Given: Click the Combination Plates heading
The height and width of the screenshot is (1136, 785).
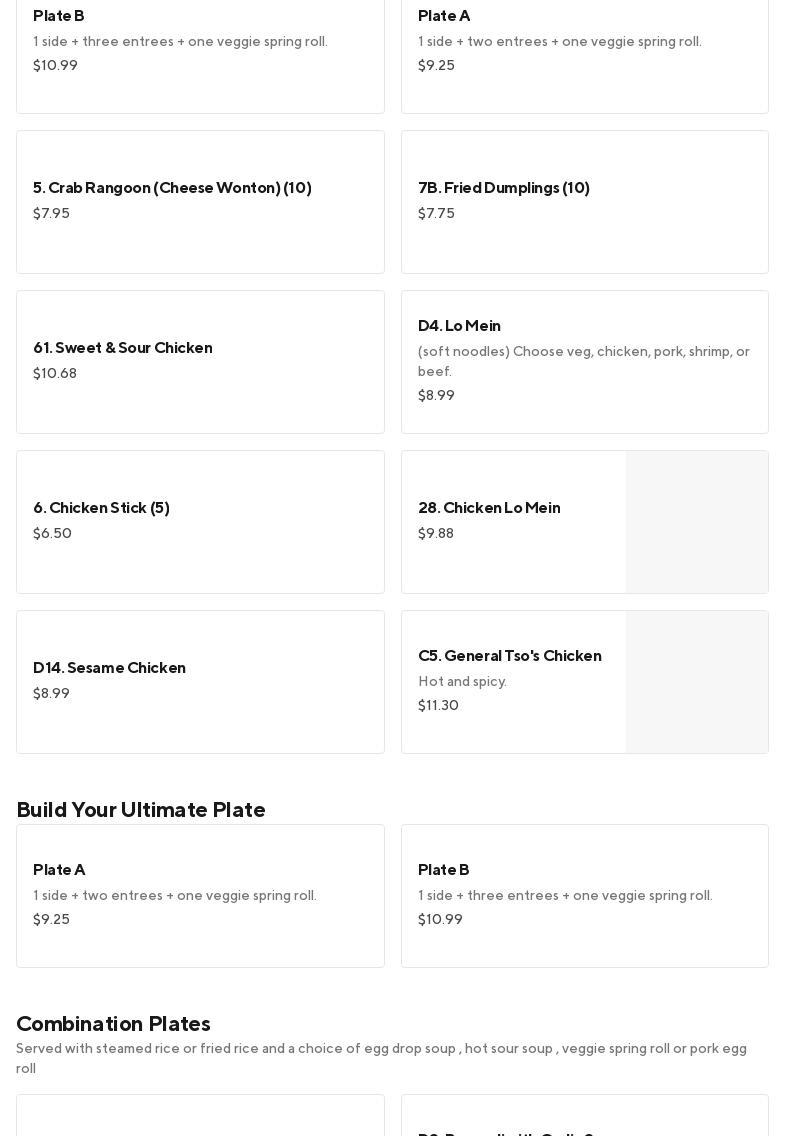Looking at the screenshot, I should (113, 1024).
